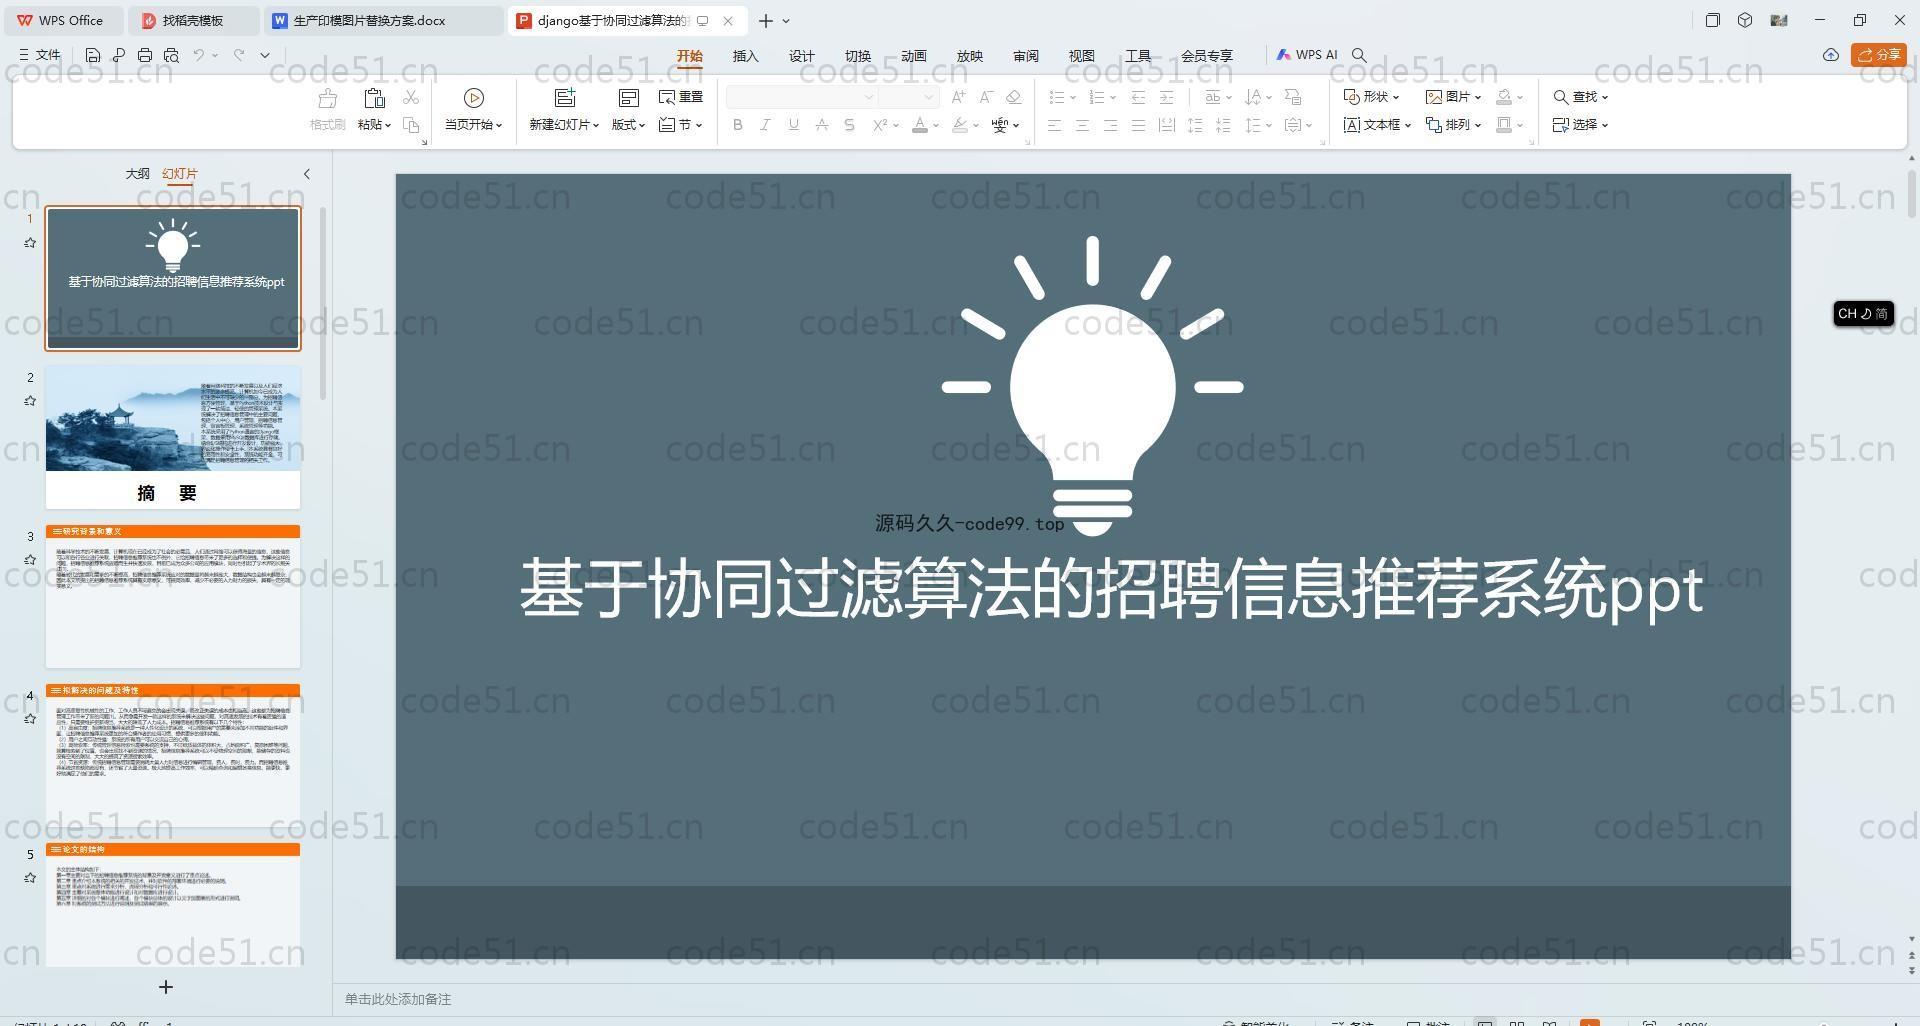Toggle Underline formatting
The height and width of the screenshot is (1026, 1920).
click(793, 125)
